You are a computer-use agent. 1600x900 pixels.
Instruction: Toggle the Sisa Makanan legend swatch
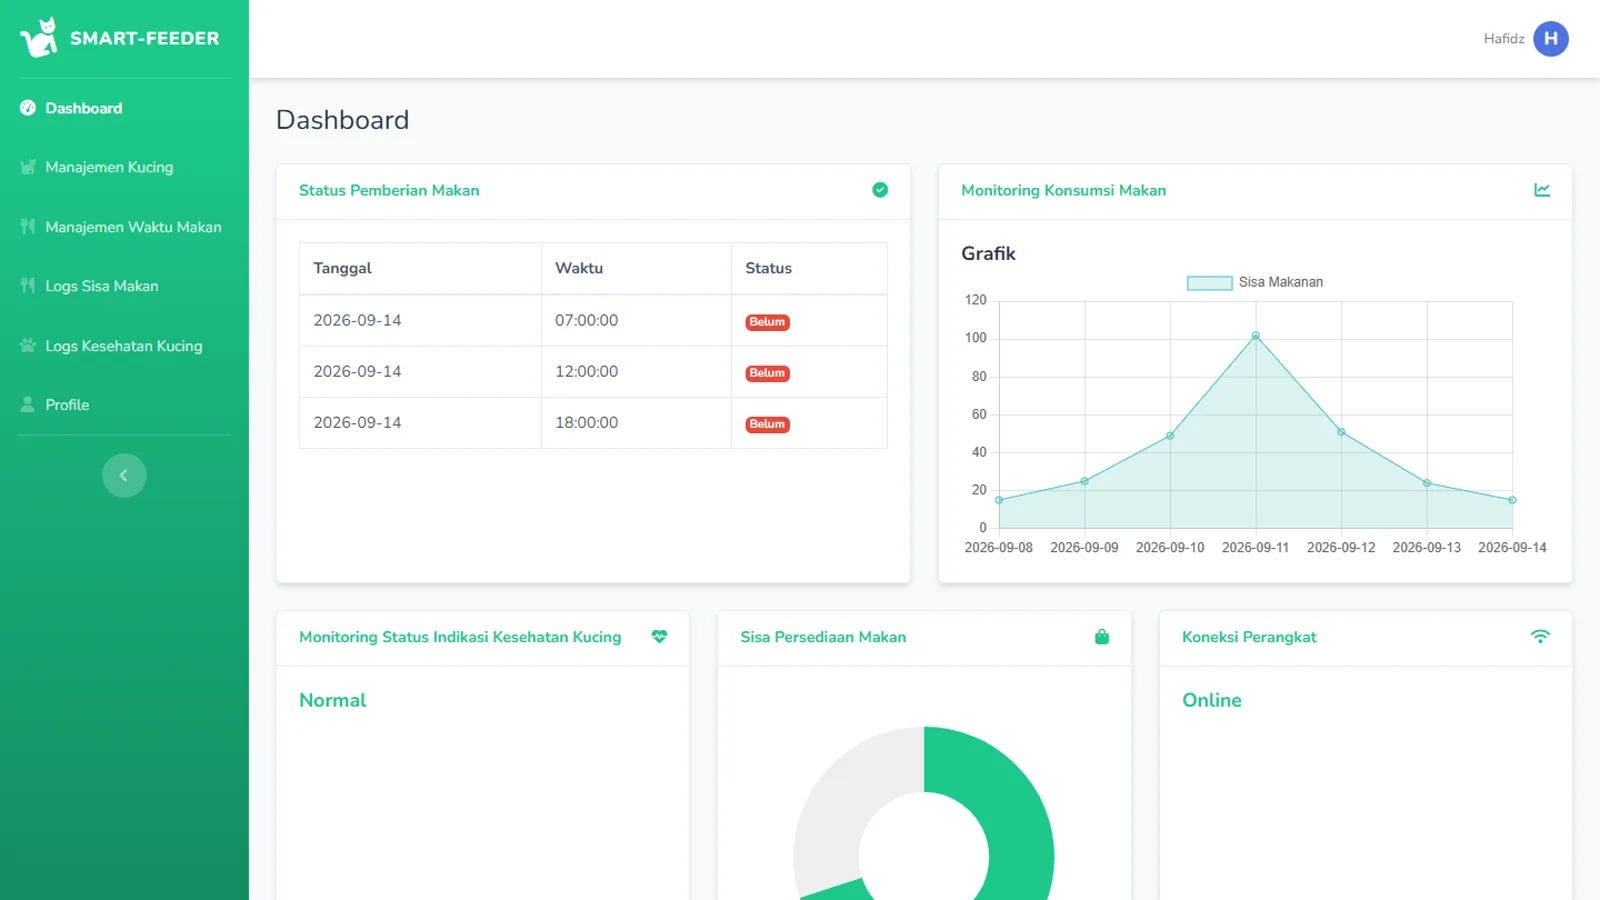[1209, 283]
